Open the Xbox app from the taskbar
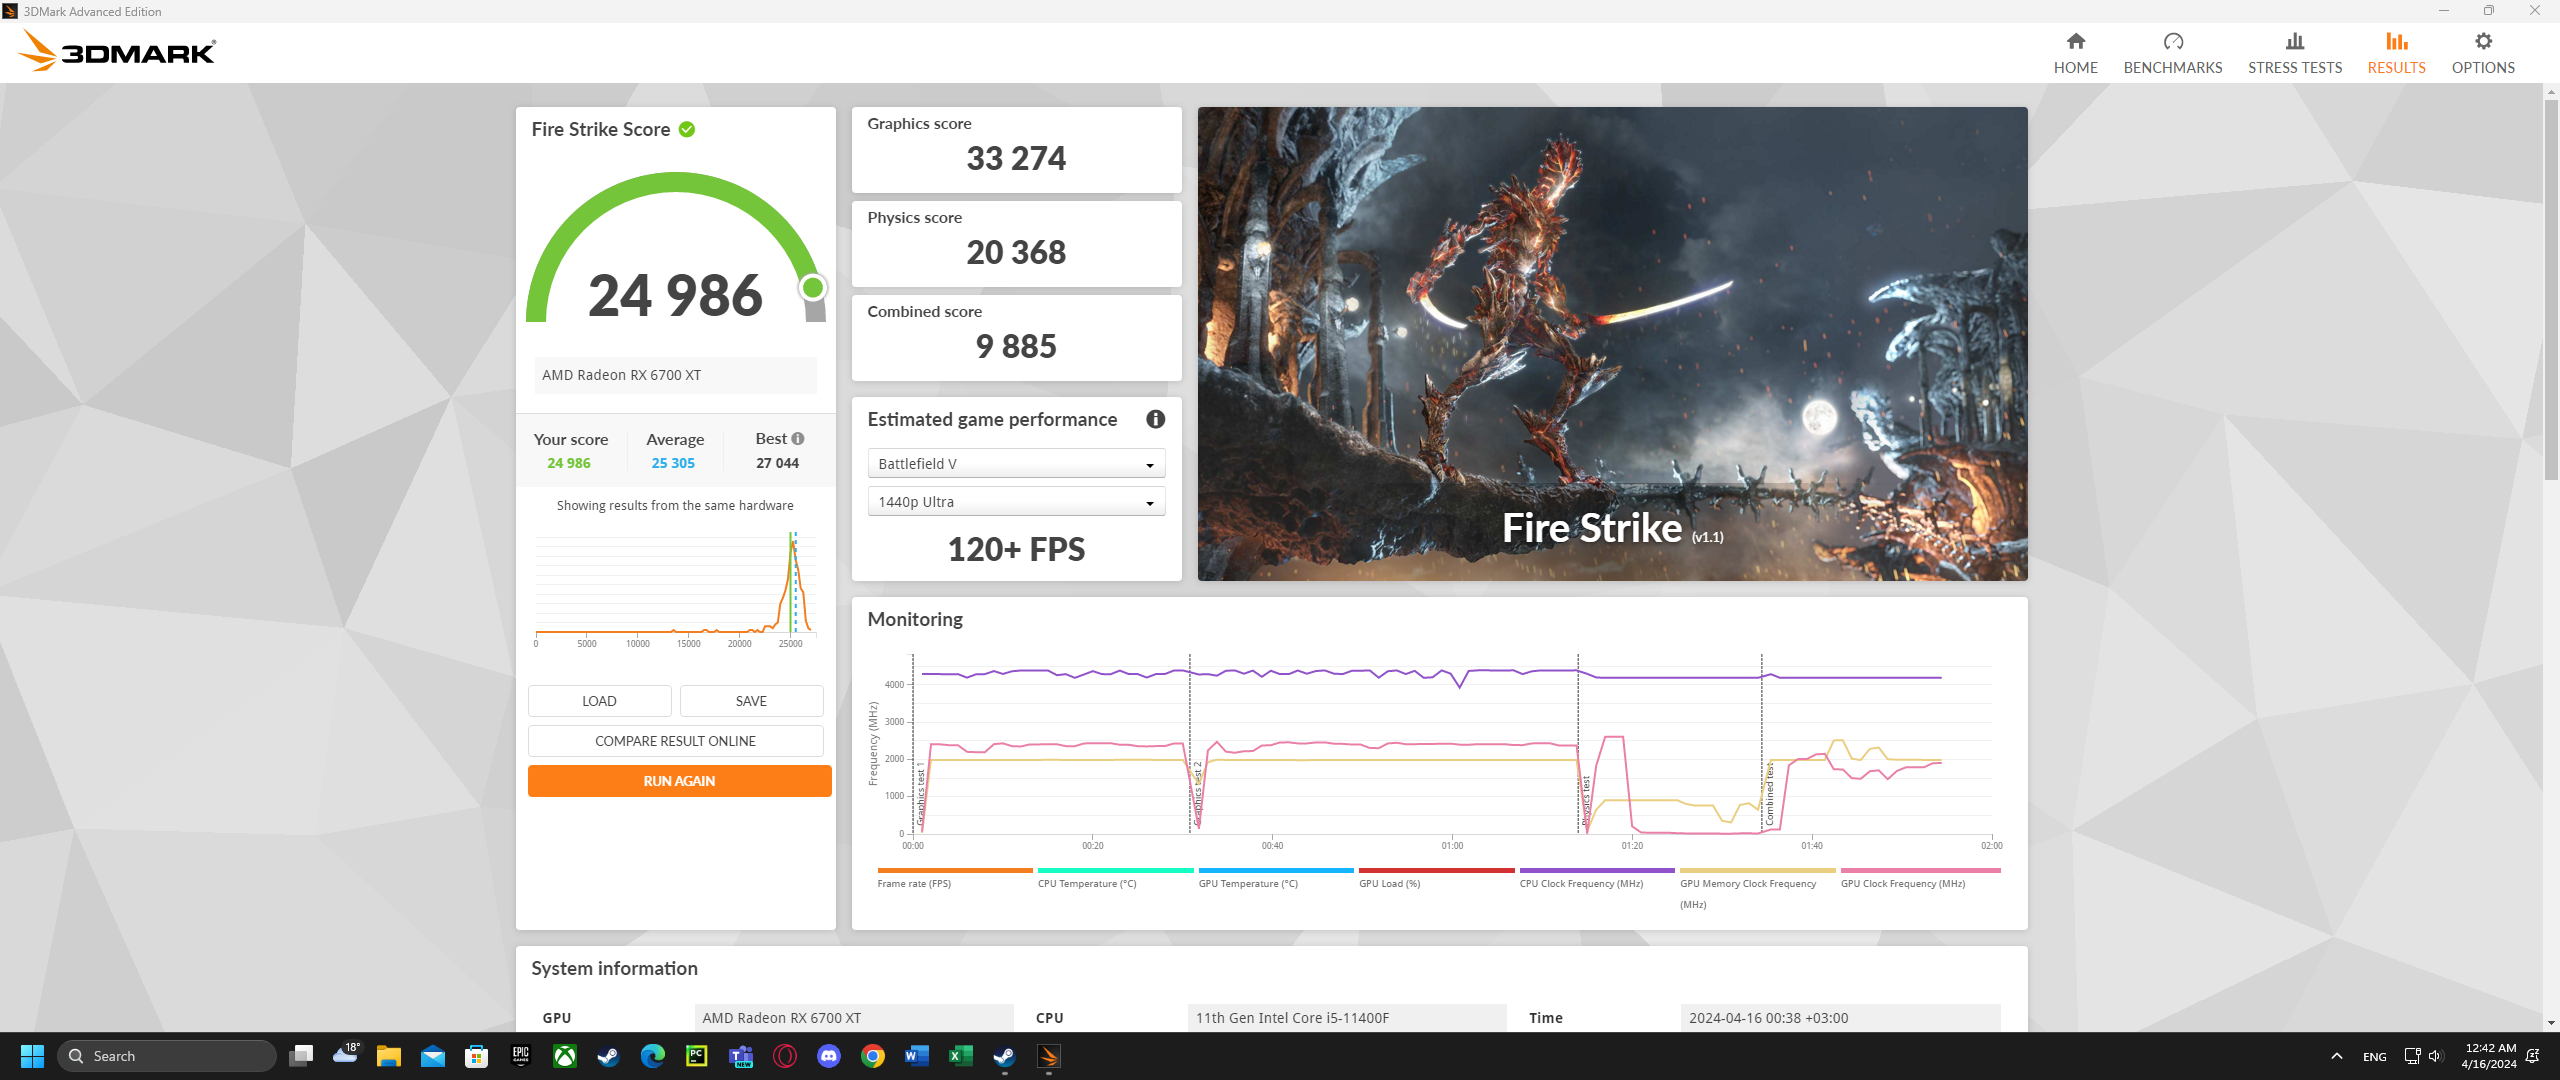 (565, 1056)
